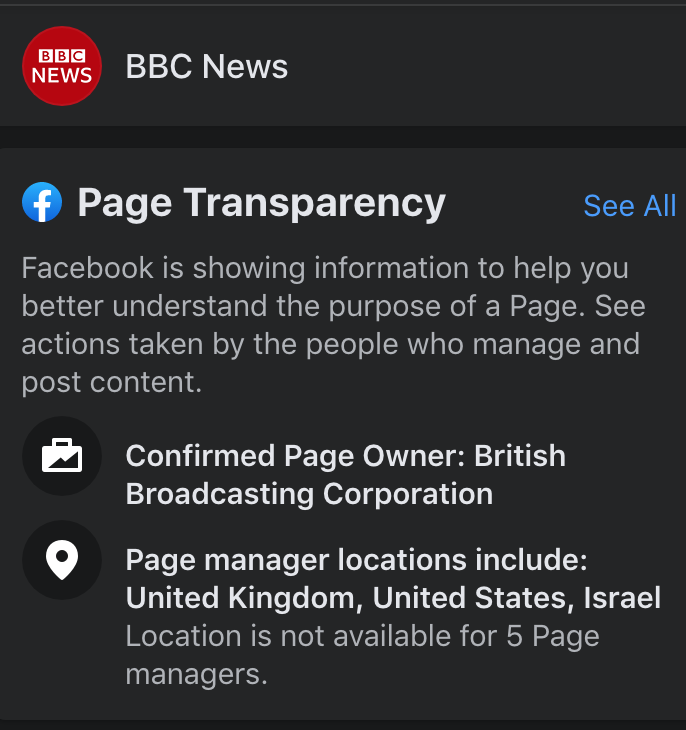Screen dimensions: 686x730
Task: Click the 'post content.' line of description
Action: [x=112, y=382]
